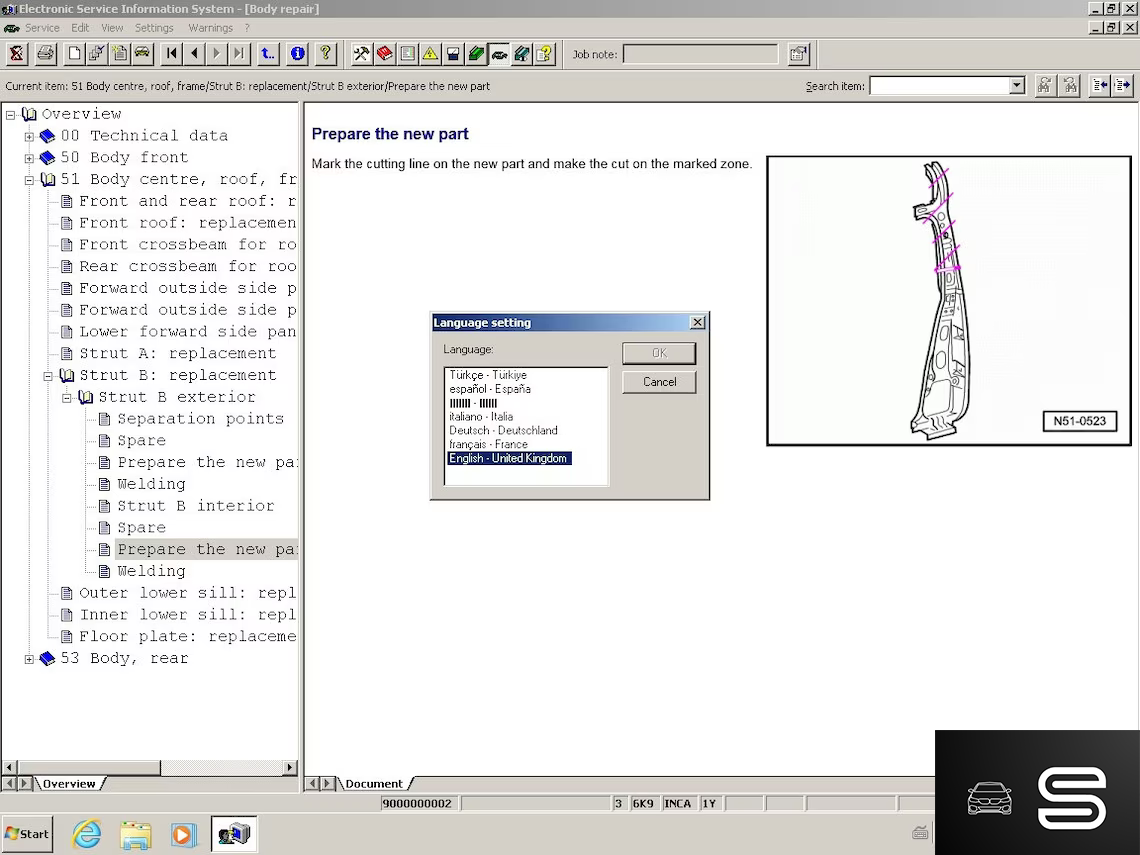
Task: Click the wrench and hammer tools icon
Action: pyautogui.click(x=361, y=54)
